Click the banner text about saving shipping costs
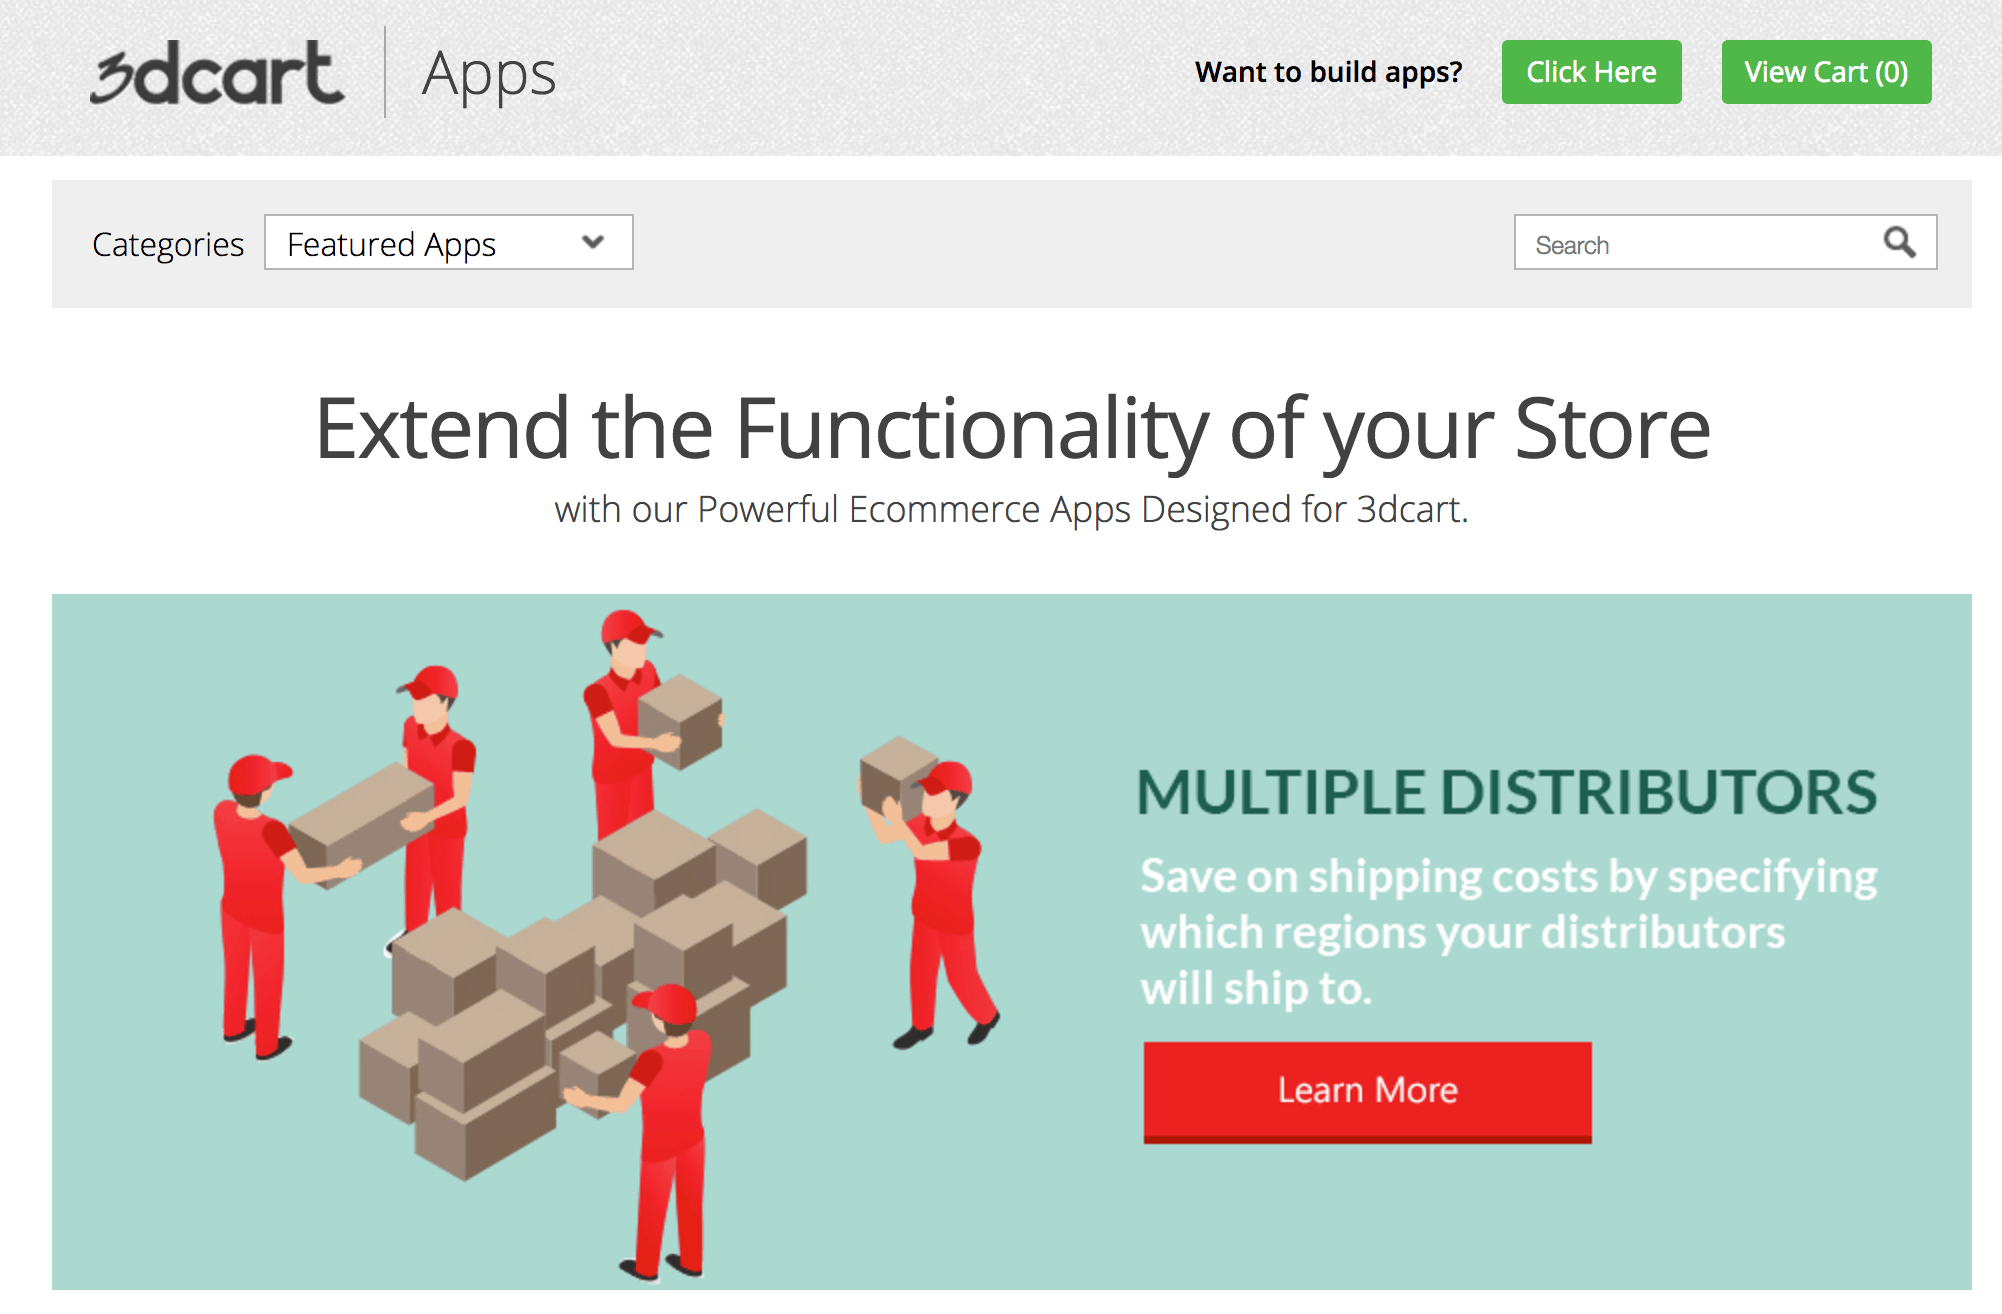The width and height of the screenshot is (2002, 1314). coord(1507,932)
